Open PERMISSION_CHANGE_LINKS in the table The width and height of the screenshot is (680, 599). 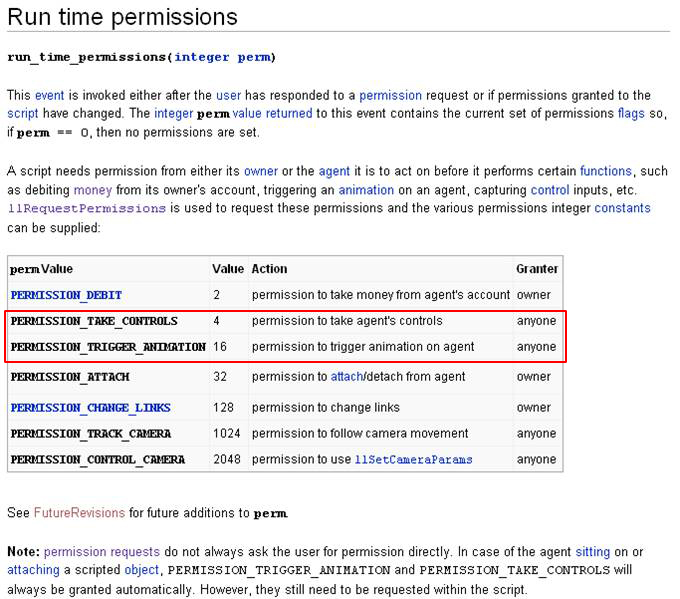[x=90, y=408]
